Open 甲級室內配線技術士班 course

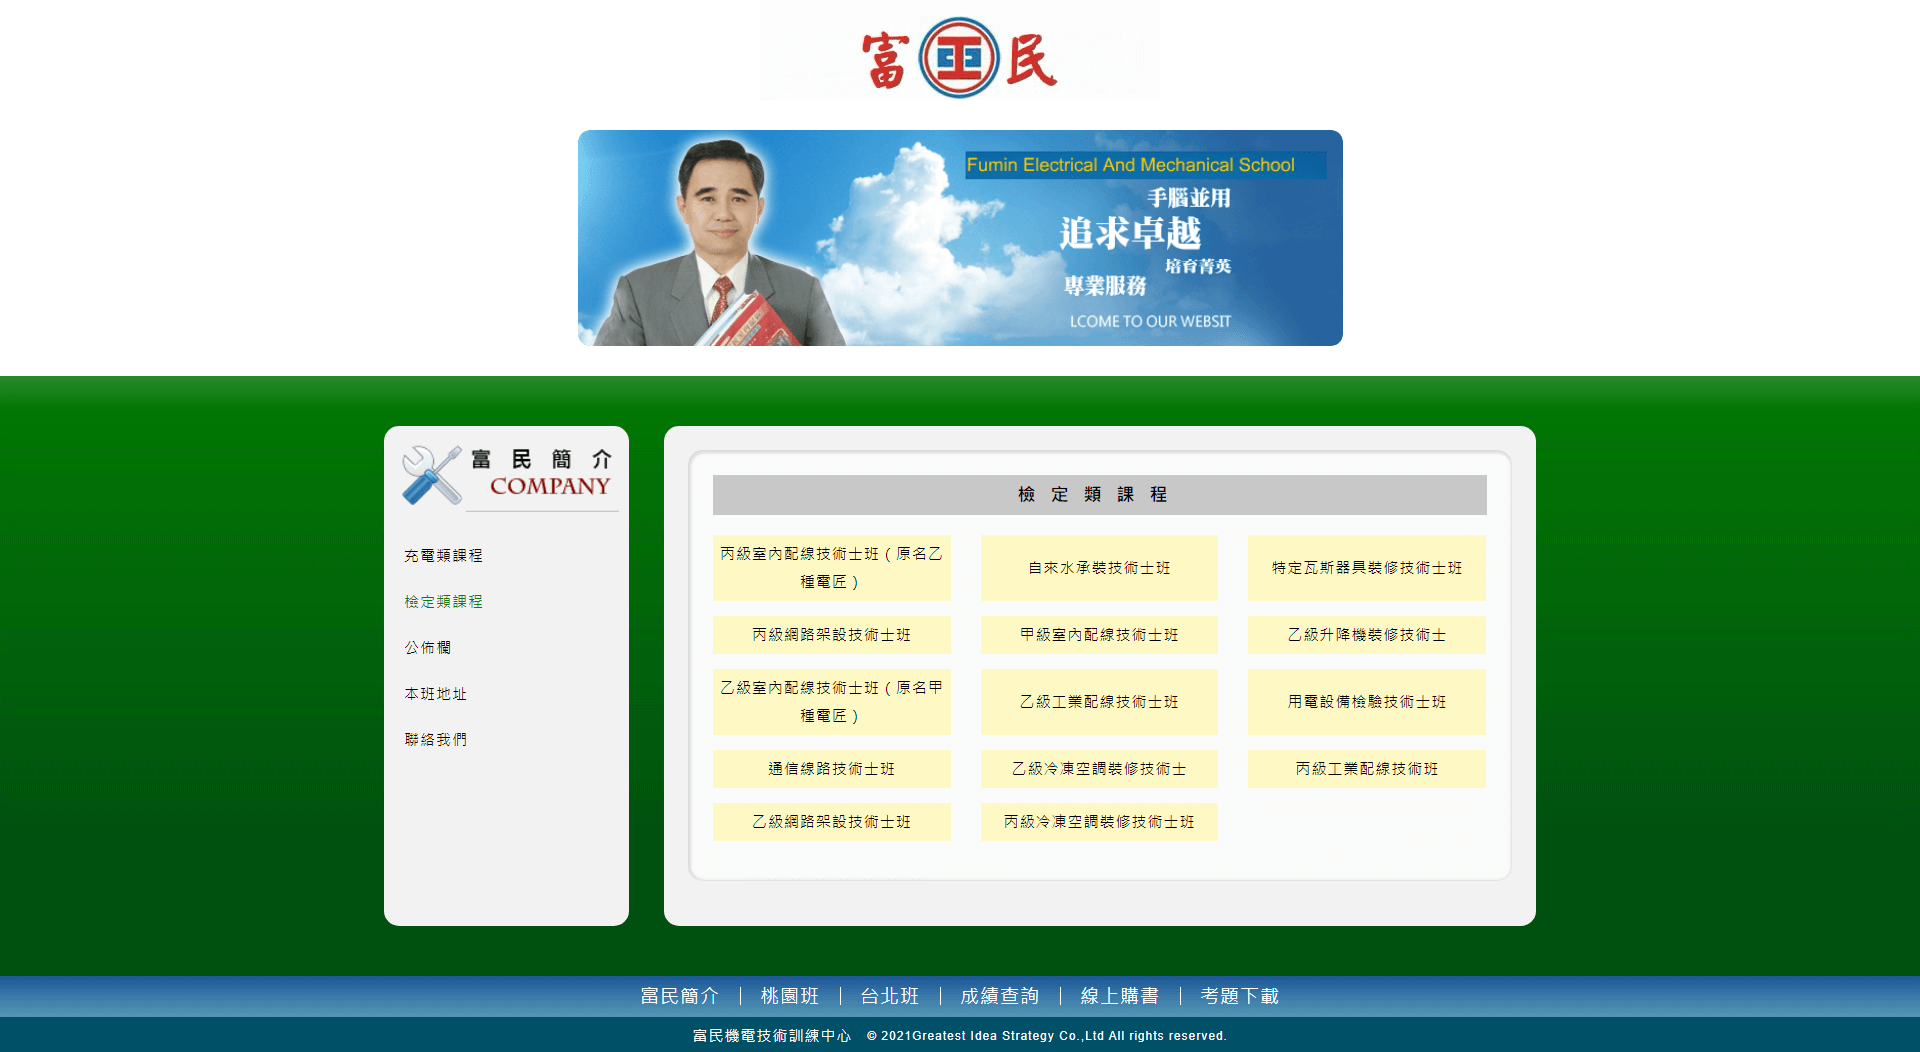click(1099, 635)
